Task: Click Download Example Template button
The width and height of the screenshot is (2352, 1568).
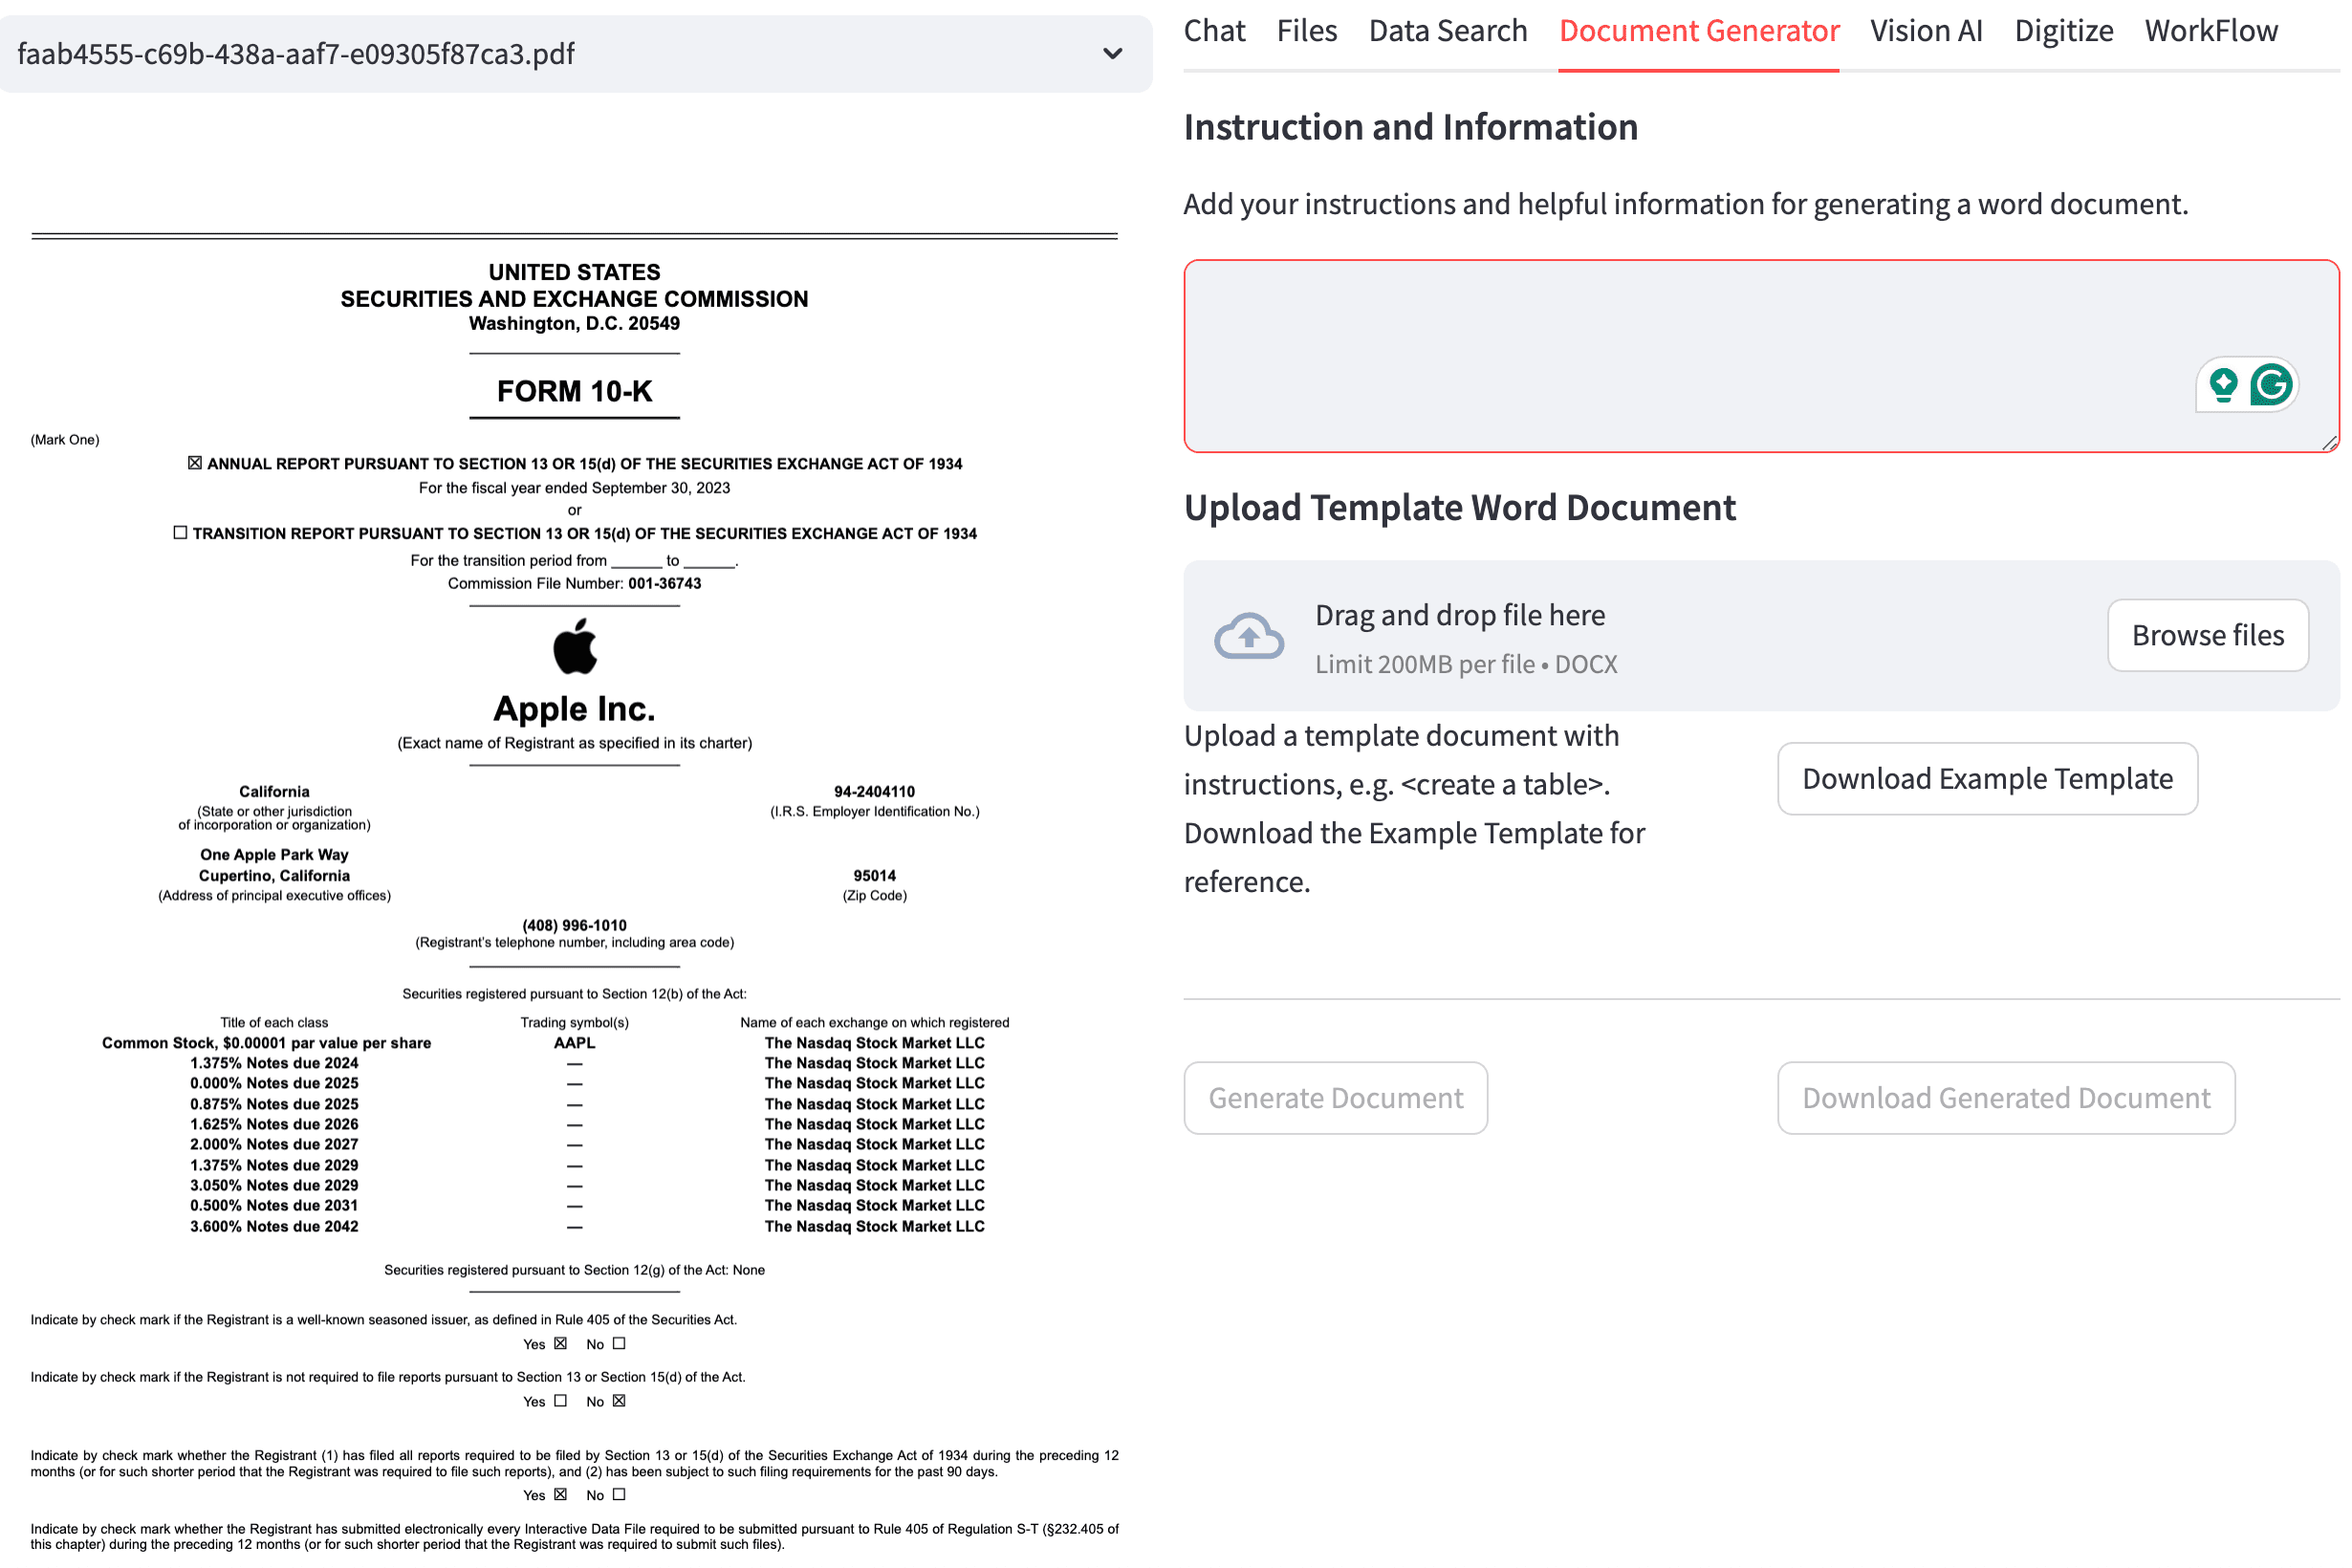Action: point(1988,777)
